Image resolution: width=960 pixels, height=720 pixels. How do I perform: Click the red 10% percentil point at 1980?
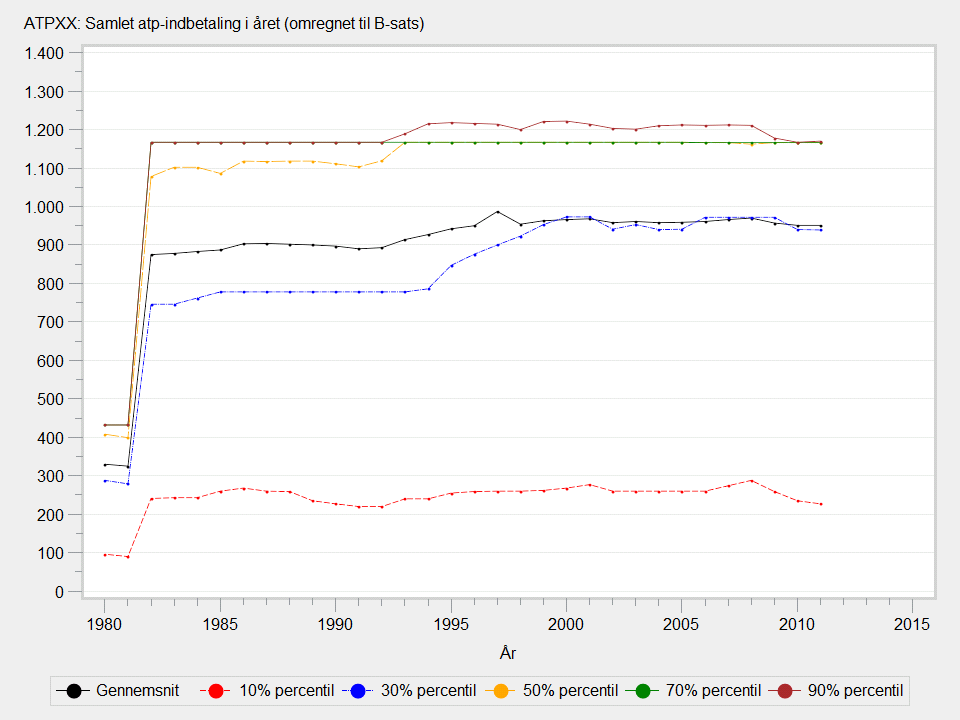(104, 554)
